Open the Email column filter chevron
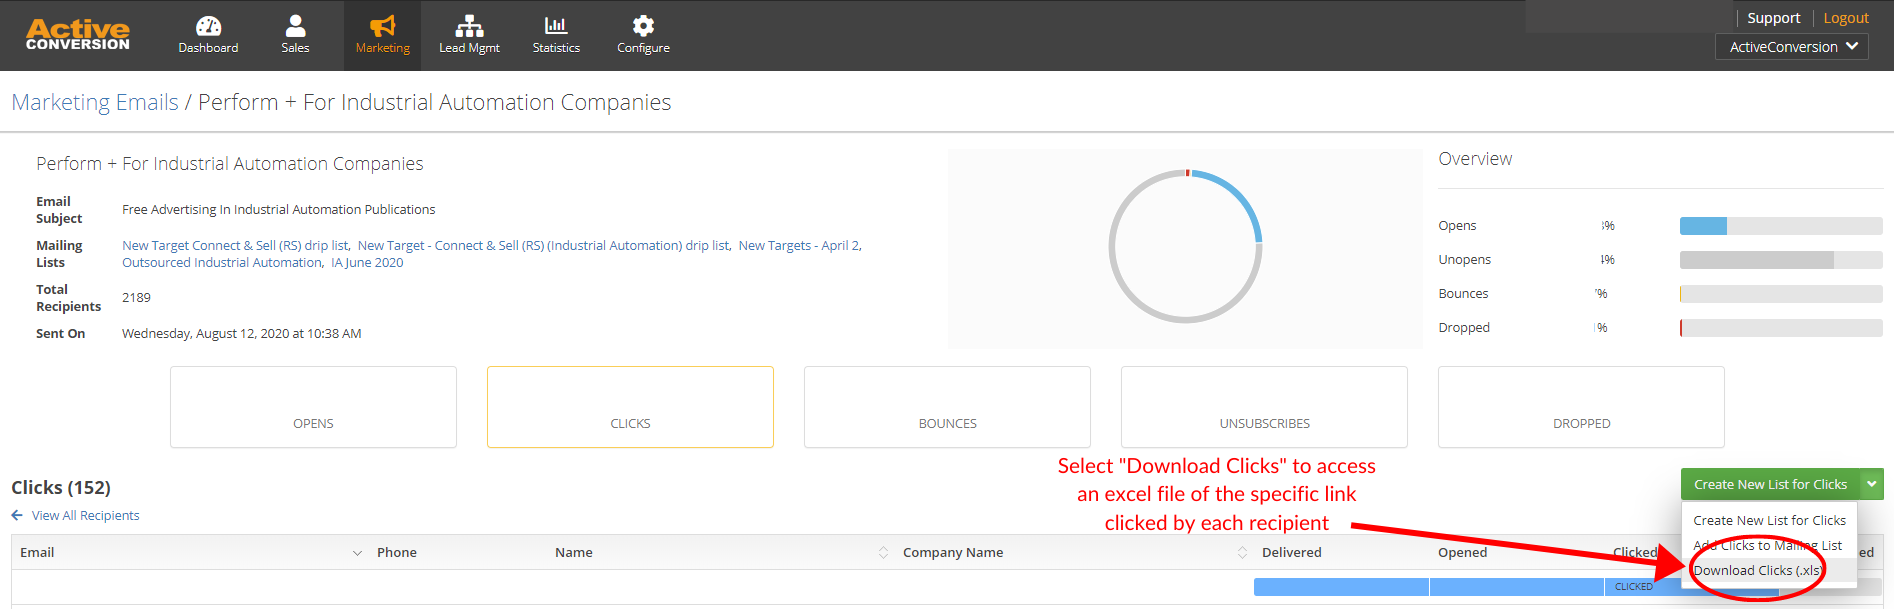Image resolution: width=1894 pixels, height=609 pixels. coord(357,553)
